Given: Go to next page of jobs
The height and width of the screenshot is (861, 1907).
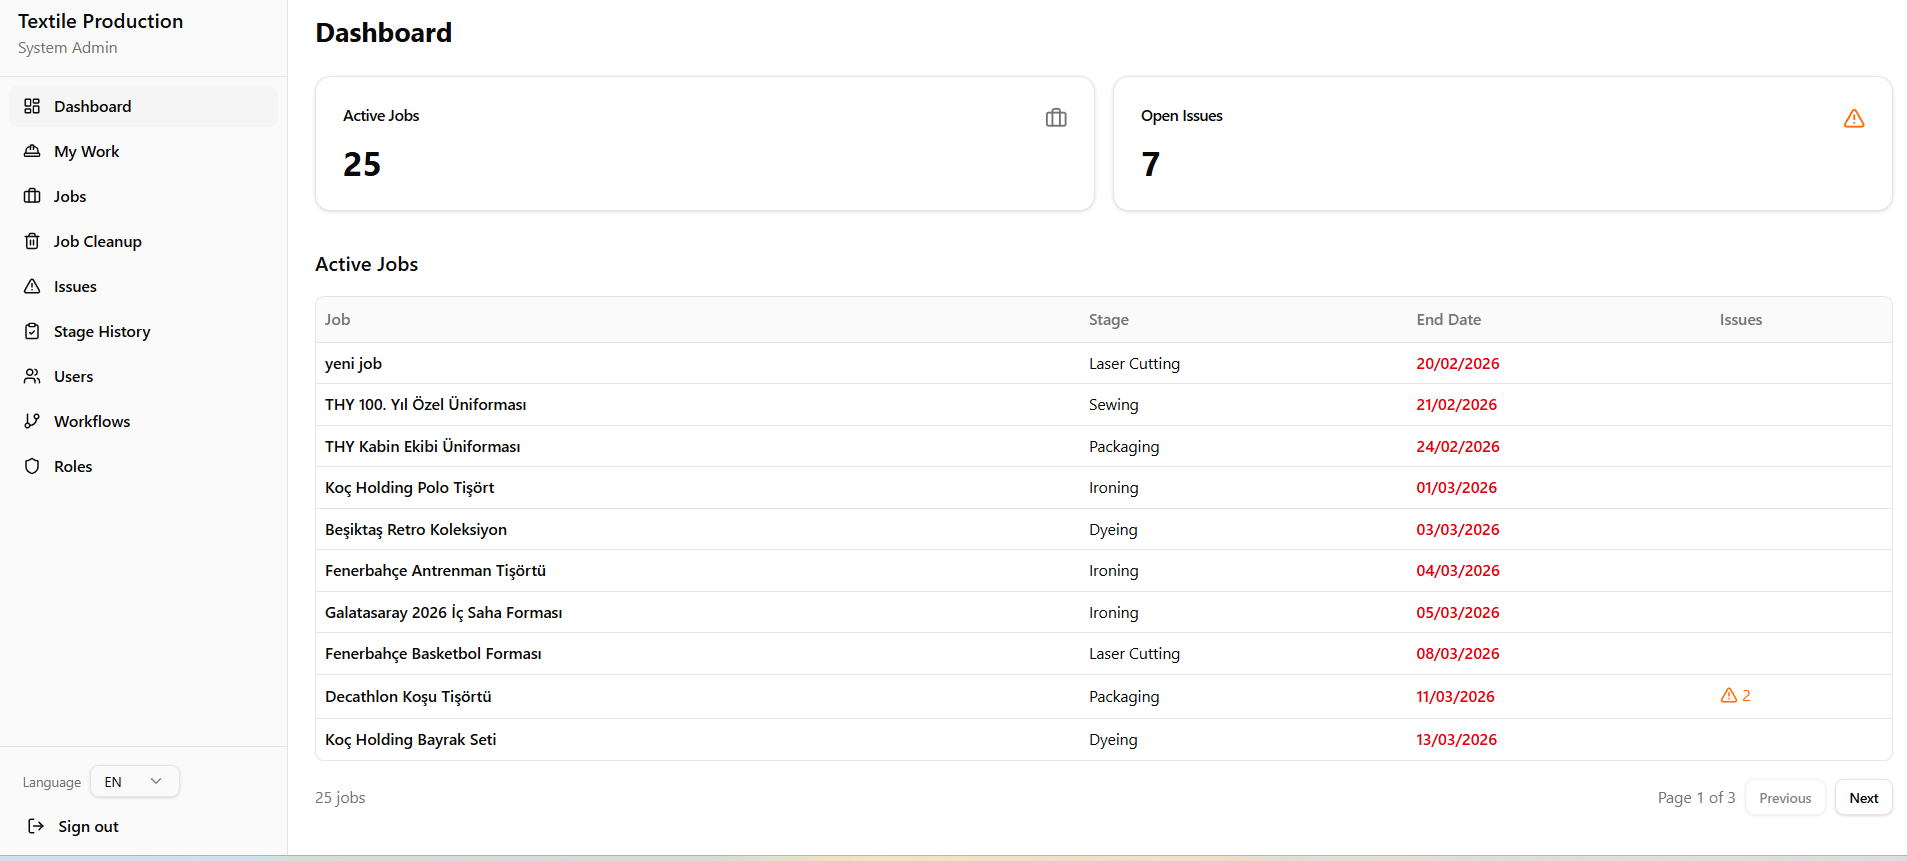Looking at the screenshot, I should tap(1862, 798).
